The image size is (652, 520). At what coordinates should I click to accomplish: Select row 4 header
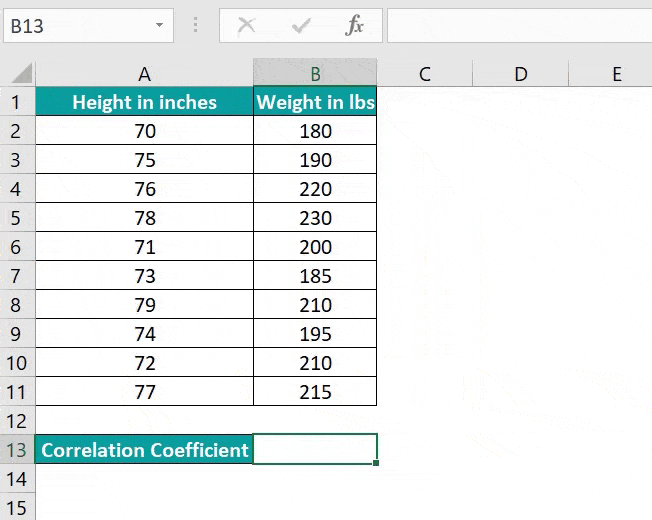pos(17,189)
